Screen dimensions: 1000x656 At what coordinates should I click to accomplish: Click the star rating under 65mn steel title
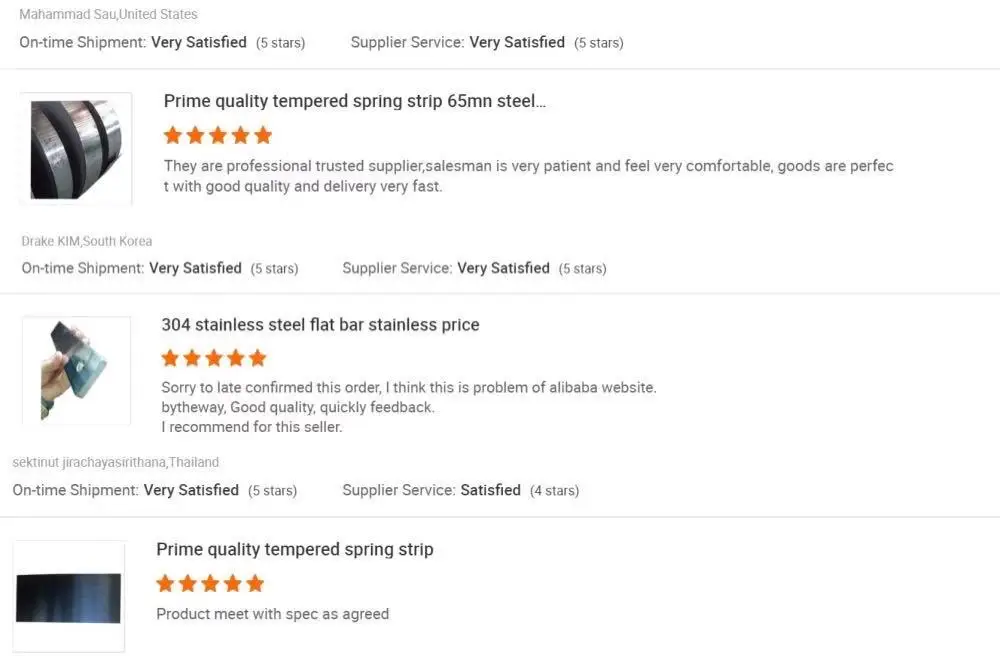[x=218, y=135]
